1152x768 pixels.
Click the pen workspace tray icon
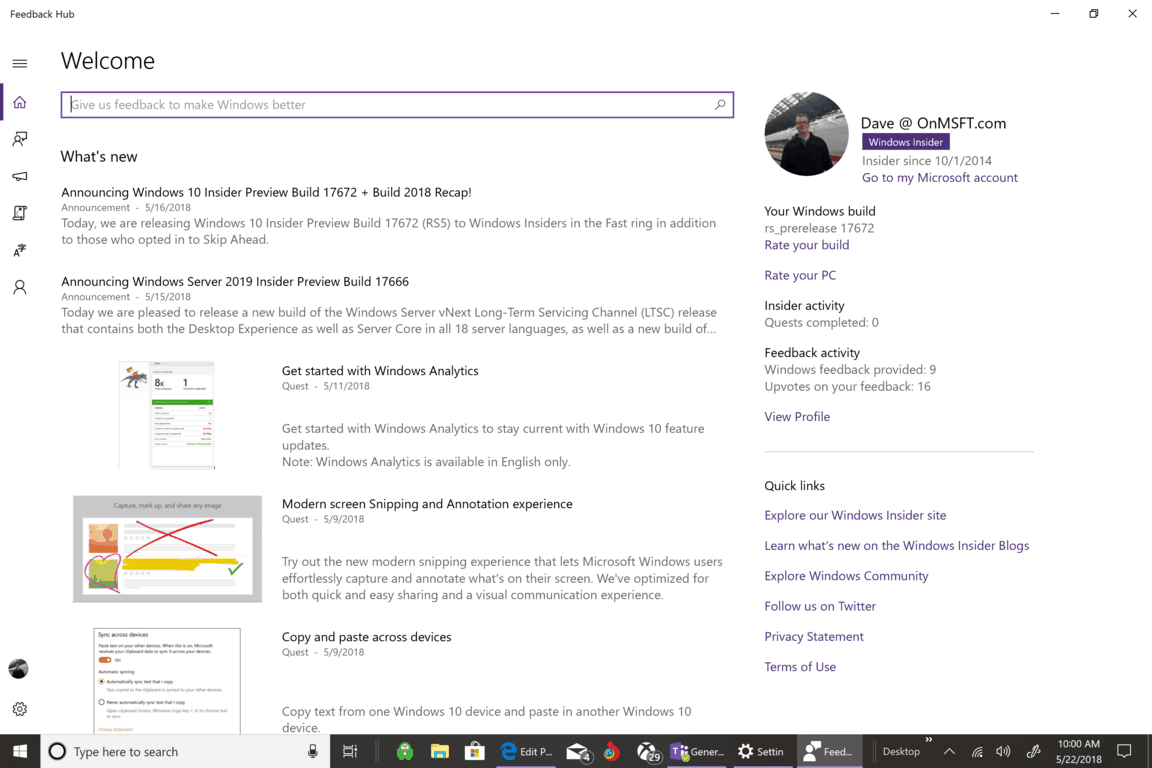[1034, 751]
